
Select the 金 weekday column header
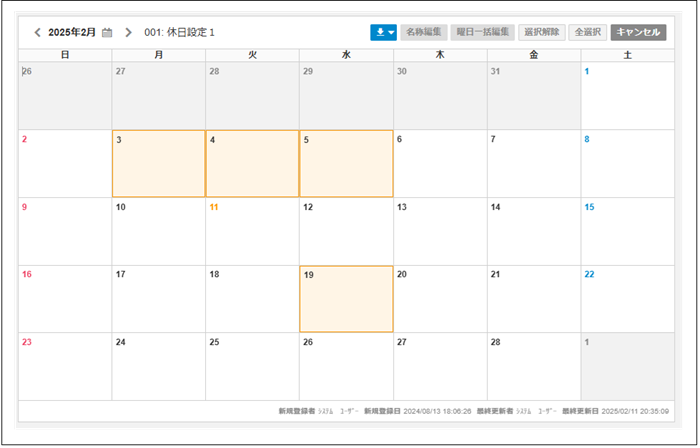pyautogui.click(x=534, y=55)
